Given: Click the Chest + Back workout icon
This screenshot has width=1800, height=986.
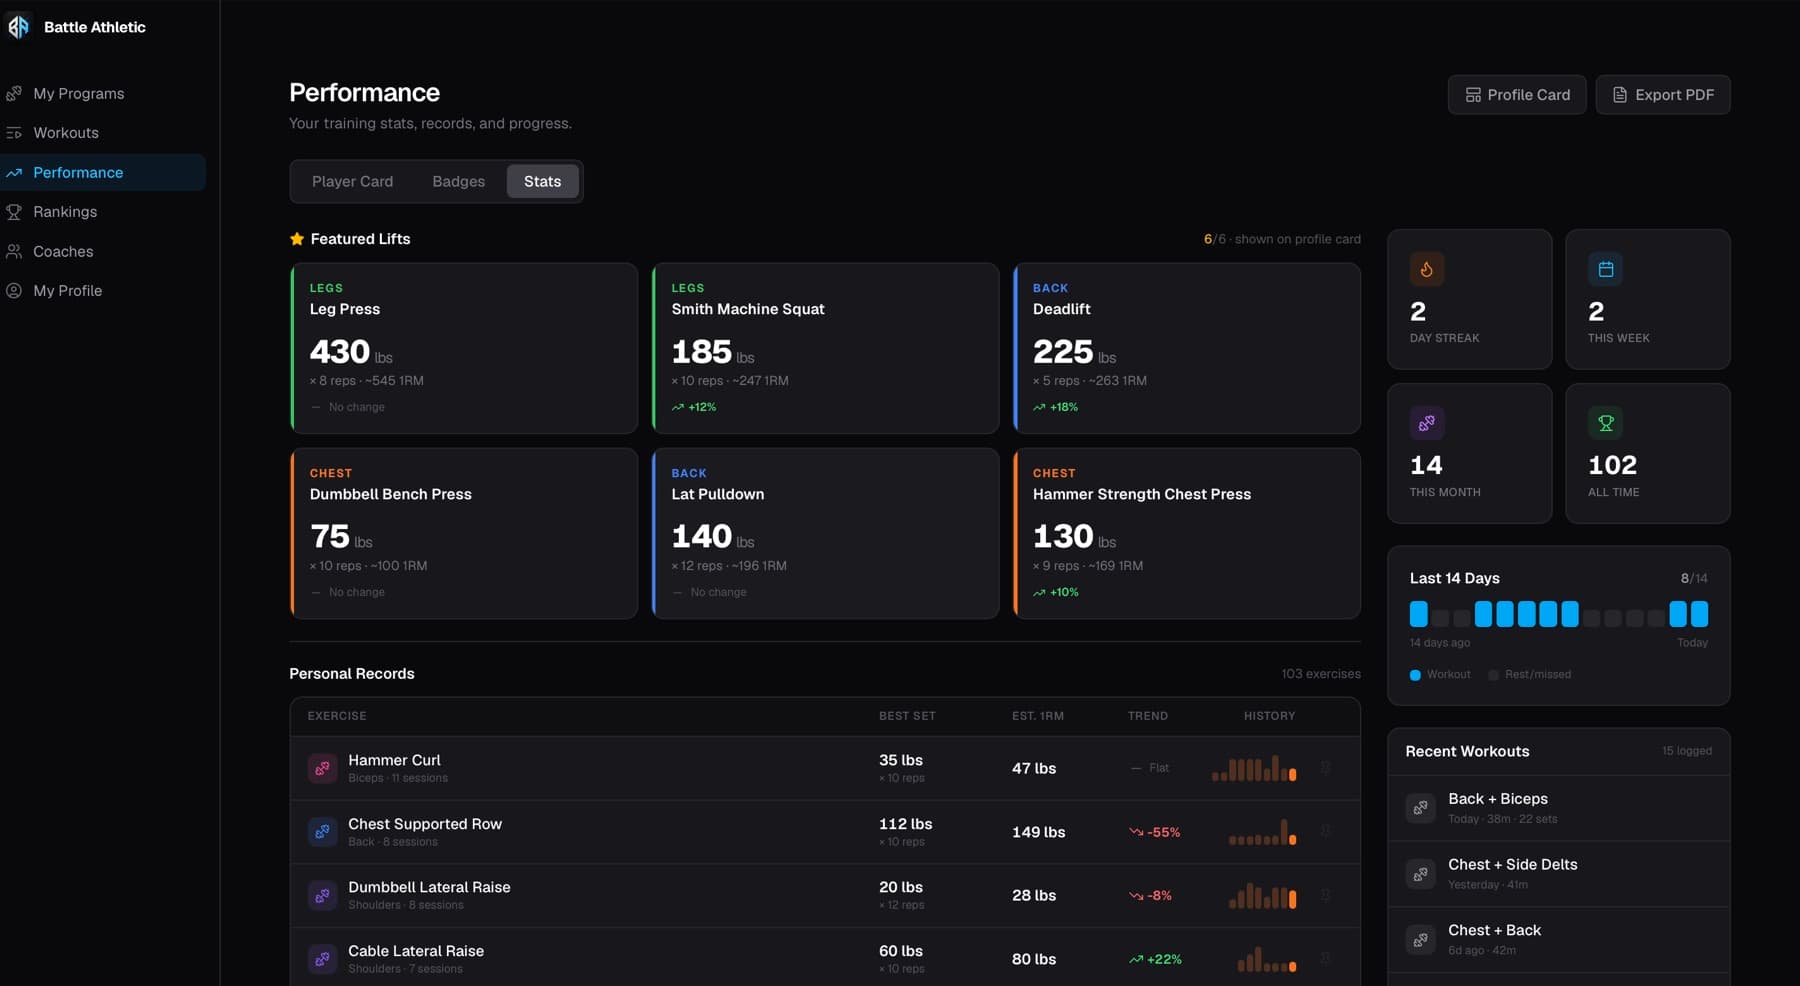Looking at the screenshot, I should click(1420, 940).
